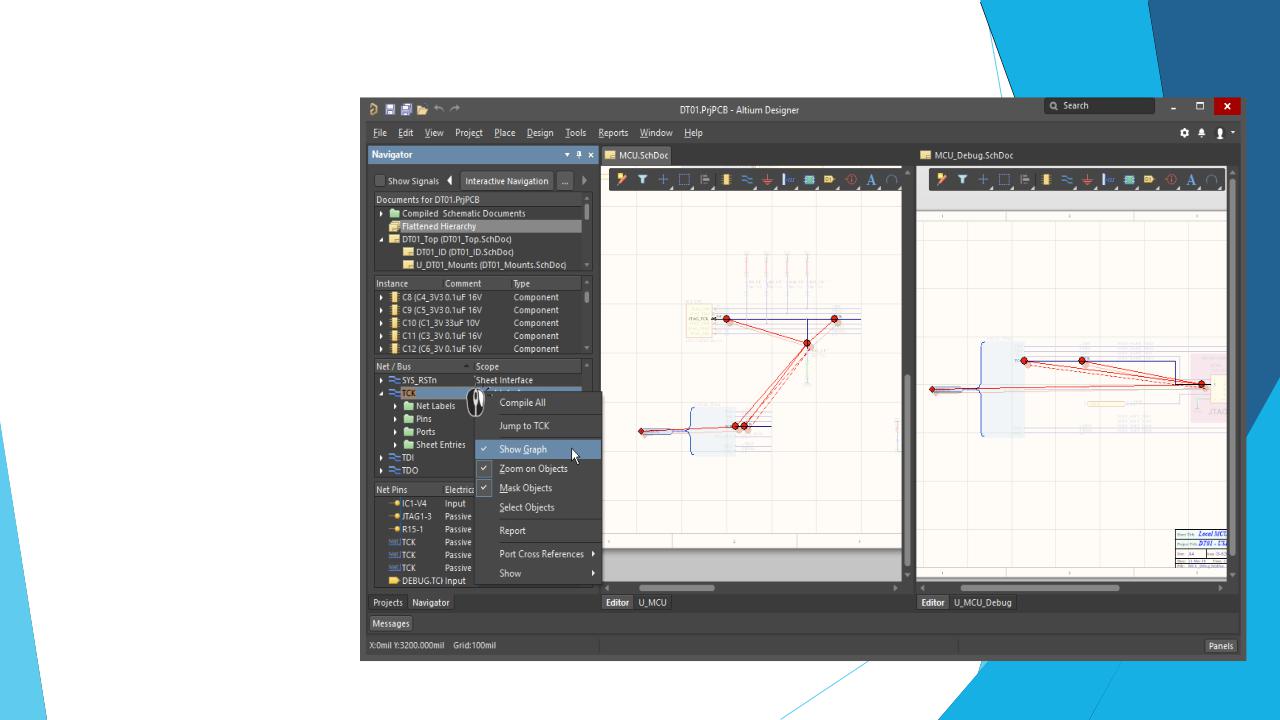1280x720 pixels.
Task: Click the text string A icon in MCU_Debug toolbar
Action: 1192,180
